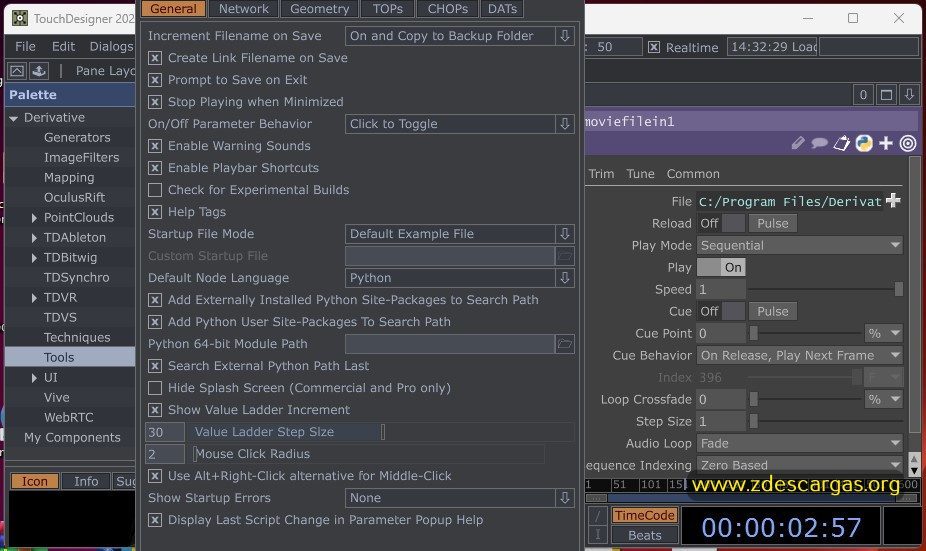Toggle Prompt to Save on Exit
This screenshot has width=926, height=551.
[x=155, y=80]
